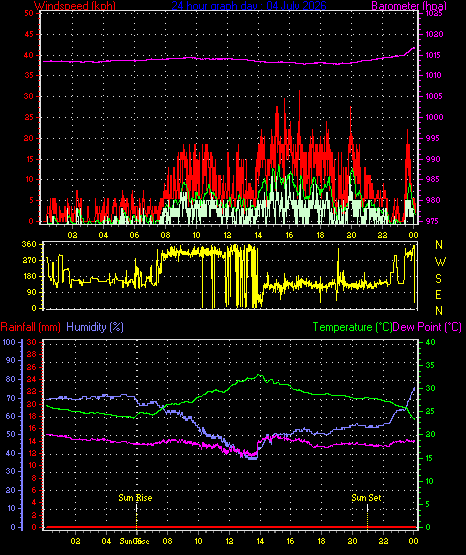The image size is (466, 555).
Task: Click the topmost N compass letter
Action: pyautogui.click(x=439, y=245)
